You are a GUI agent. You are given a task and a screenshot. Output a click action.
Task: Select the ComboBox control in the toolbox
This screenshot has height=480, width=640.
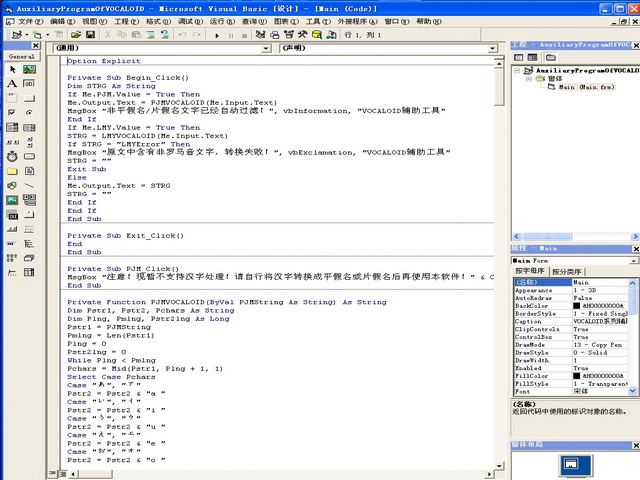click(12, 127)
